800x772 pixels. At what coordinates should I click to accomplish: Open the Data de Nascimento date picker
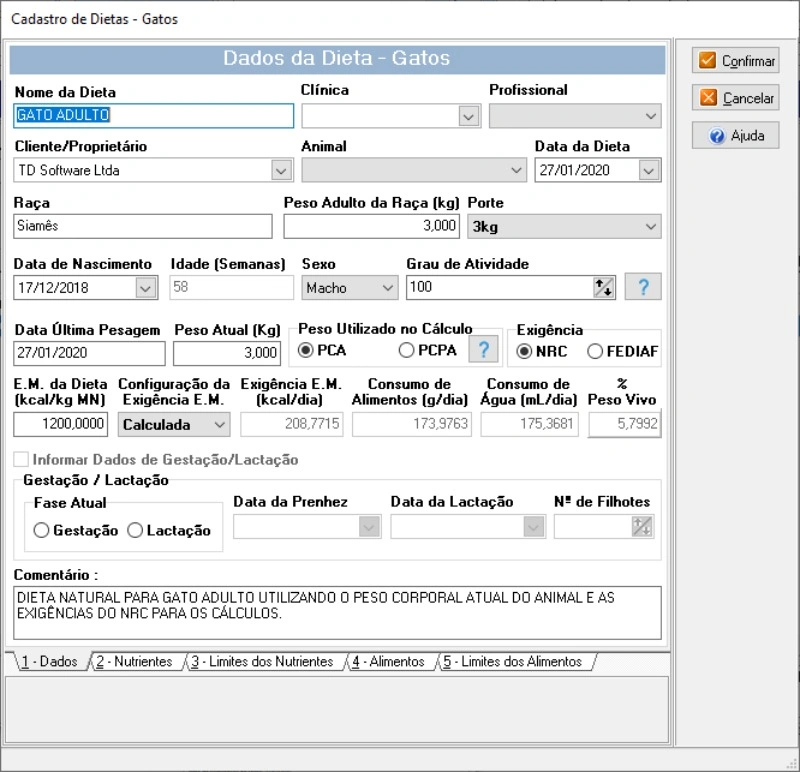pos(145,288)
